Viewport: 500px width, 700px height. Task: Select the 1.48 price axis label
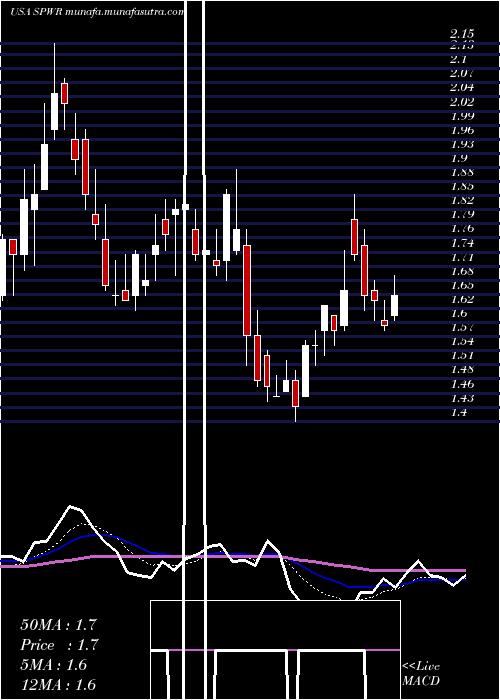[x=462, y=369]
